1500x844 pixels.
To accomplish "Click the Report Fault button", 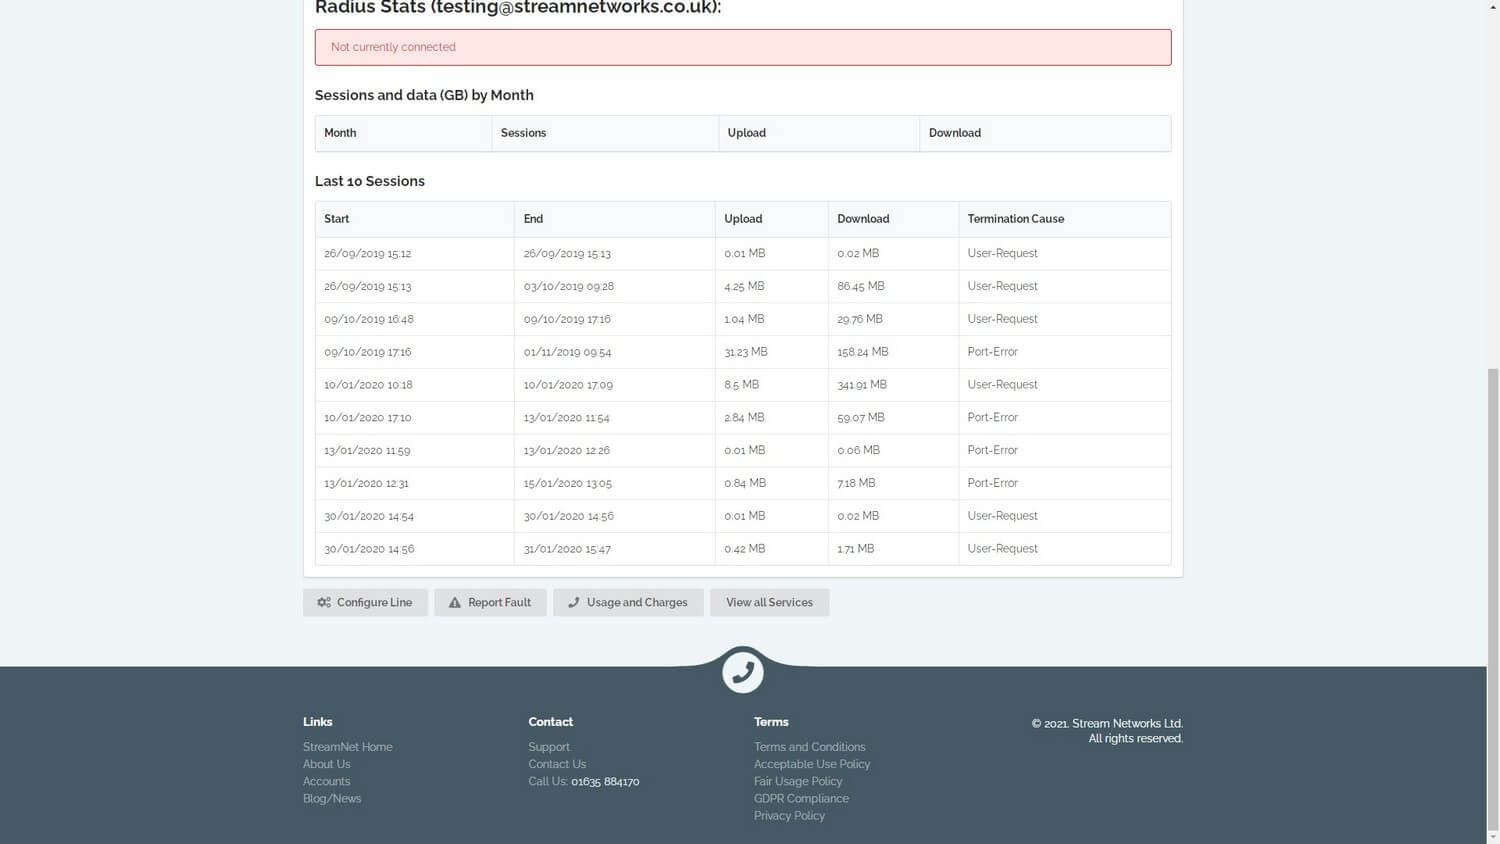I will pos(490,602).
